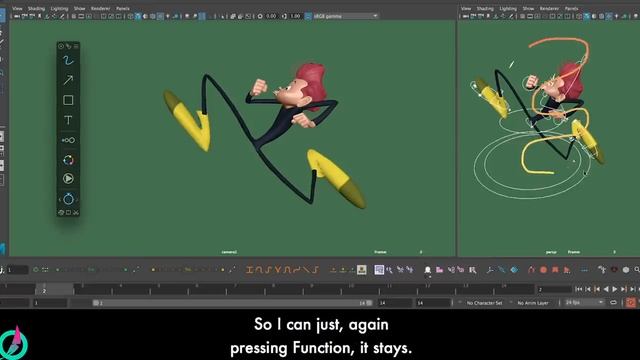Image resolution: width=640 pixels, height=360 pixels.
Task: Click the pink blocks shelf icon
Action: point(439,270)
